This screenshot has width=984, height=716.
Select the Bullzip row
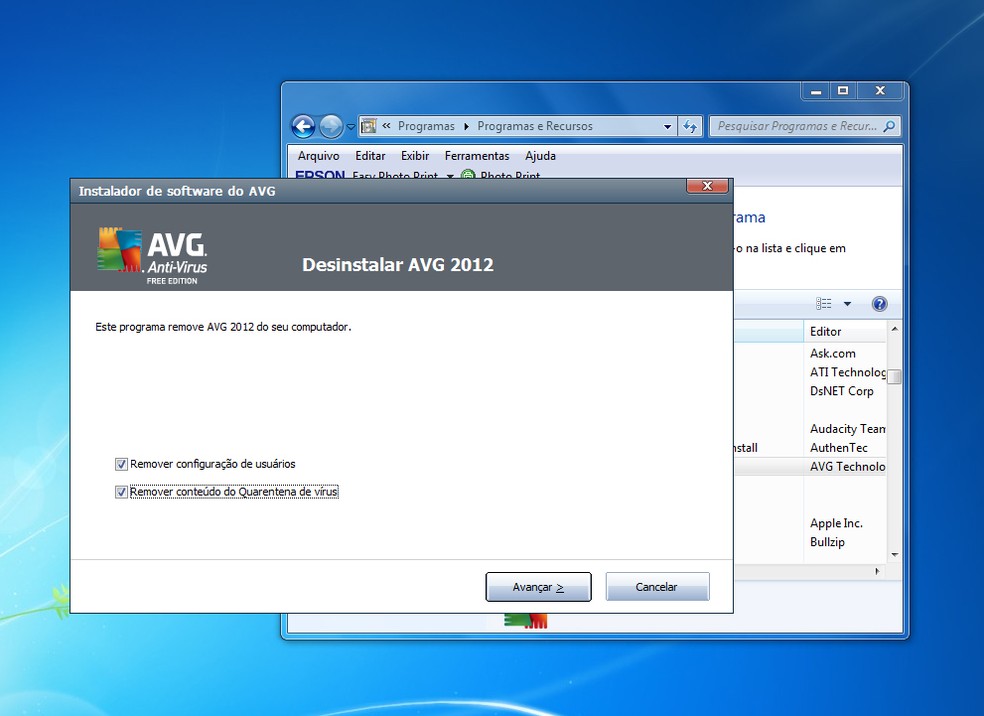[827, 542]
